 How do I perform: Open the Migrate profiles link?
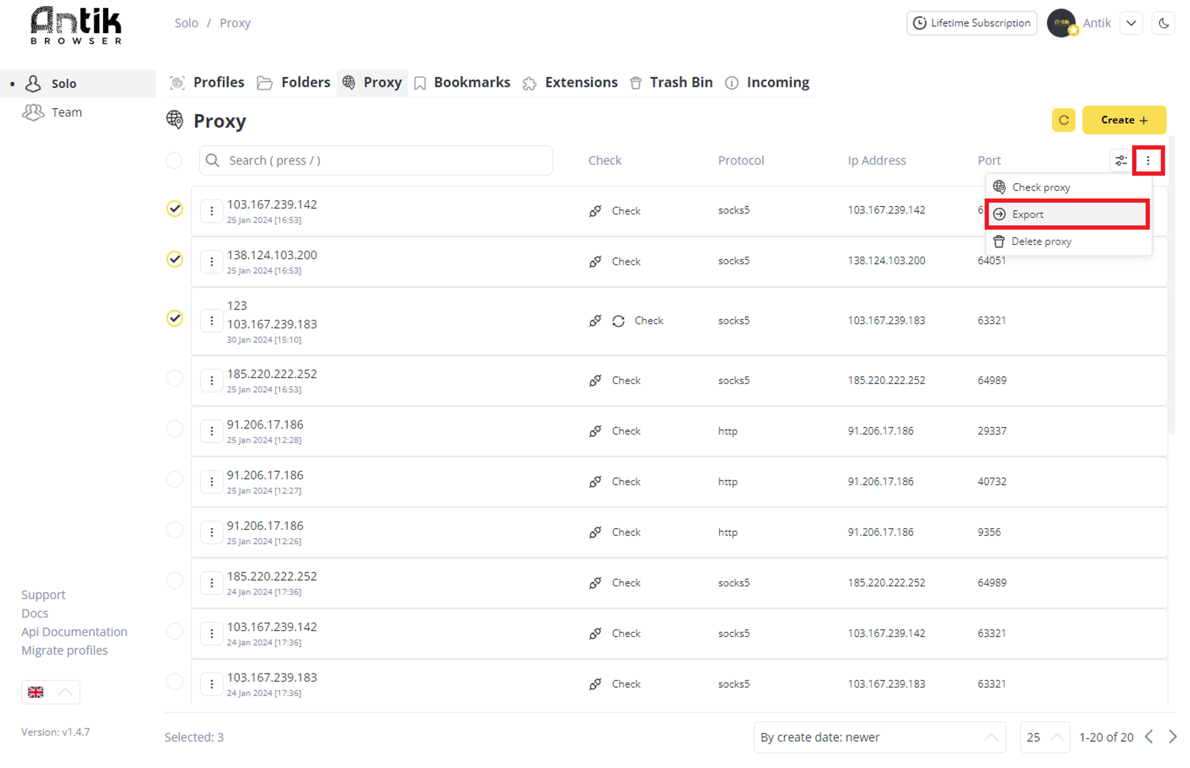click(65, 650)
